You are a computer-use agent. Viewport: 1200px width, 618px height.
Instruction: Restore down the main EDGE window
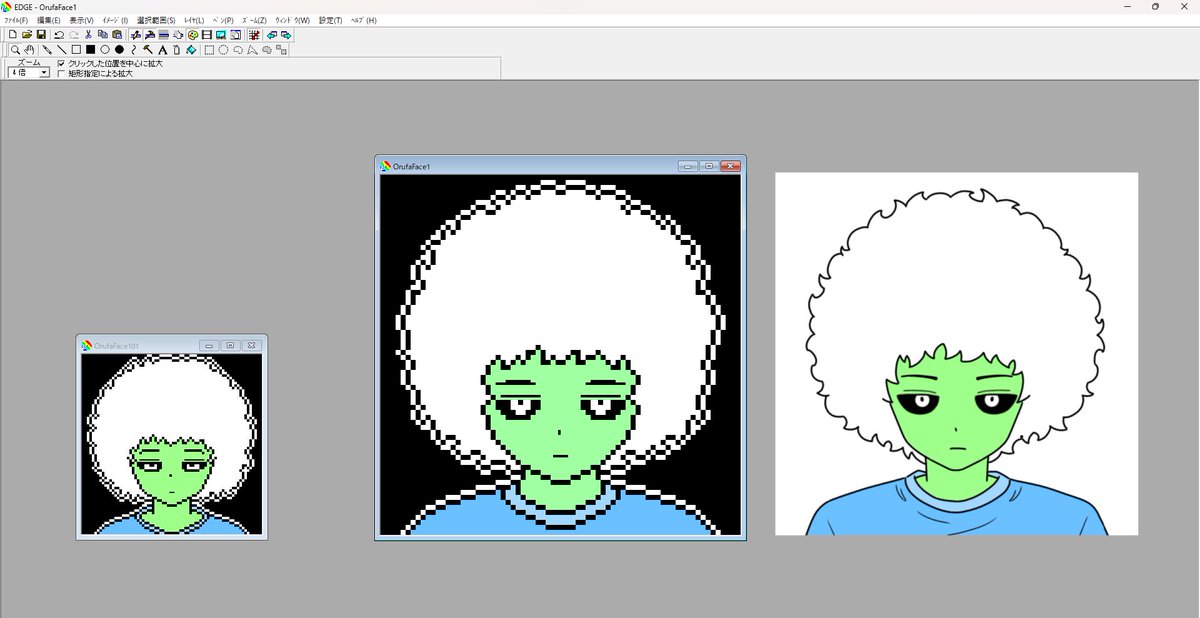1155,6
